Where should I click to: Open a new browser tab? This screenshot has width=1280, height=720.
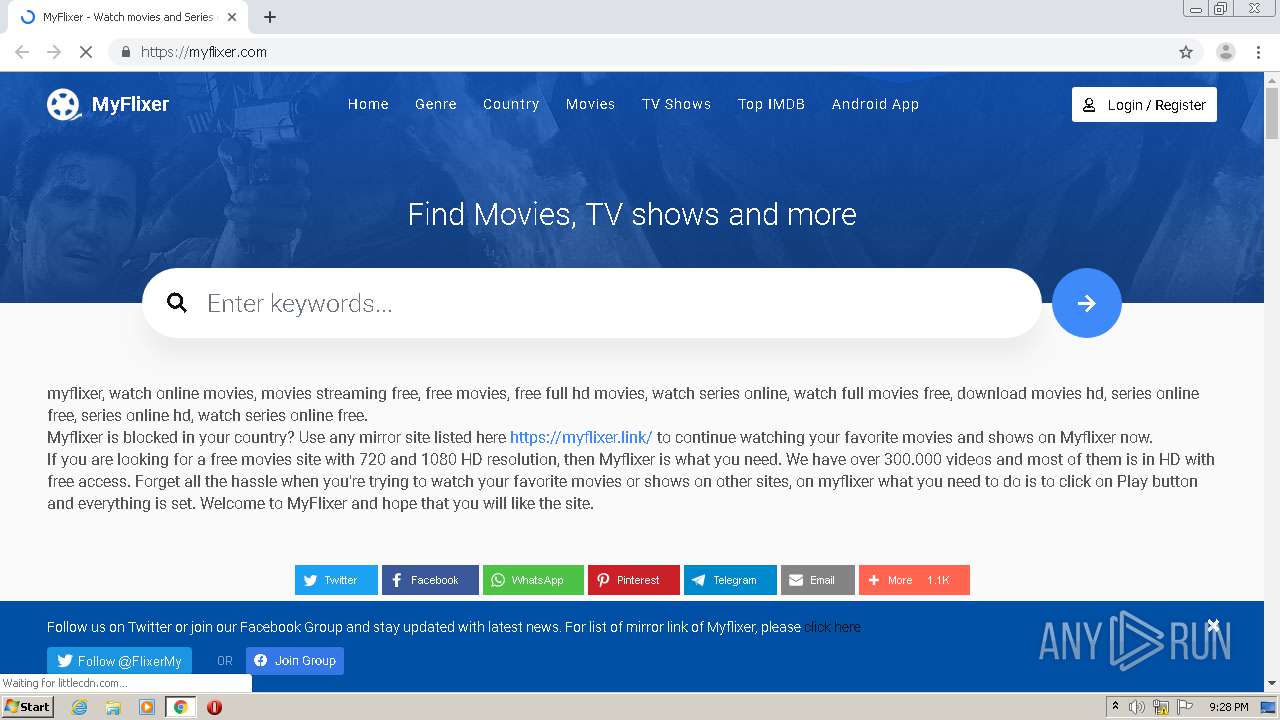click(270, 17)
